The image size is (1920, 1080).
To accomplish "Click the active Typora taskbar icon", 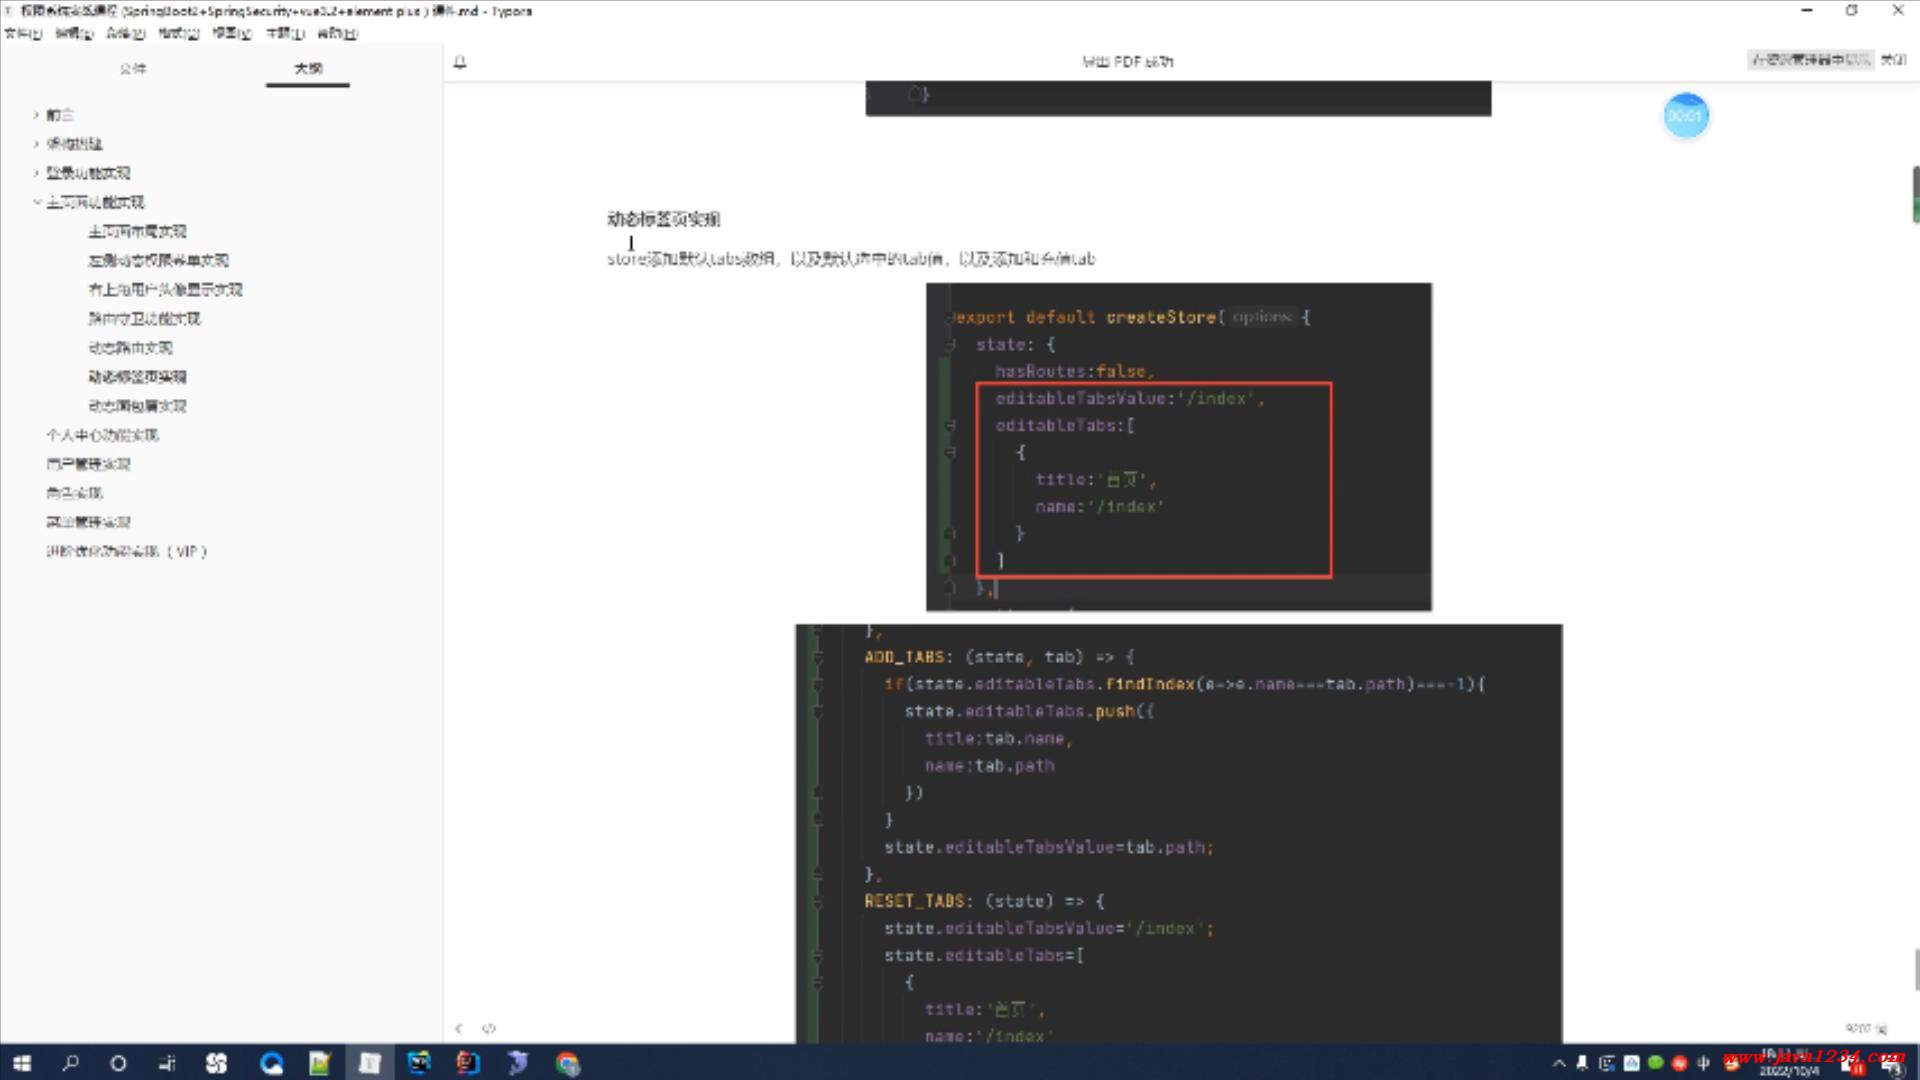I will [x=369, y=1063].
